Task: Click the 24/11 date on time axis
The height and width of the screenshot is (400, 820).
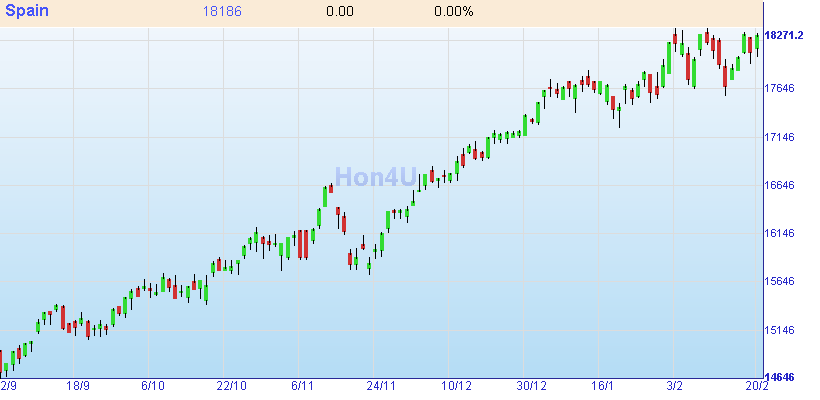Action: pos(380,386)
